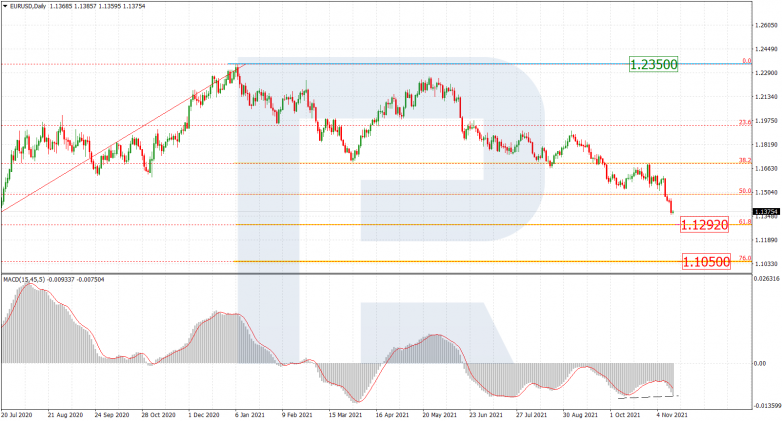The image size is (782, 421).
Task: Click price axis value 1.19750
Action: 767,121
